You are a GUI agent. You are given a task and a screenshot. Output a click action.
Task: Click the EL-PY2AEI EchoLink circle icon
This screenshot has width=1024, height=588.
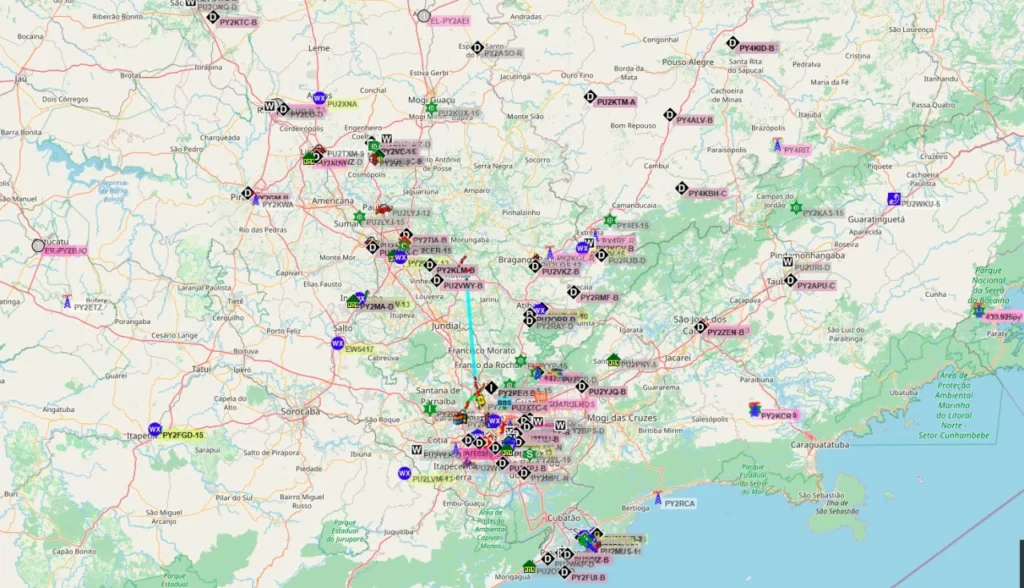click(x=424, y=17)
